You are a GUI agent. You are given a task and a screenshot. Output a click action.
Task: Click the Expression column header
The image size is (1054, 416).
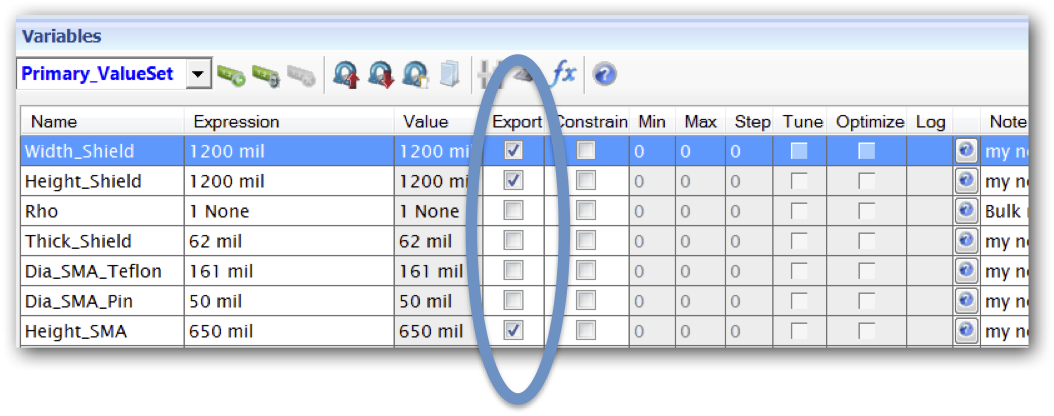pos(236,122)
